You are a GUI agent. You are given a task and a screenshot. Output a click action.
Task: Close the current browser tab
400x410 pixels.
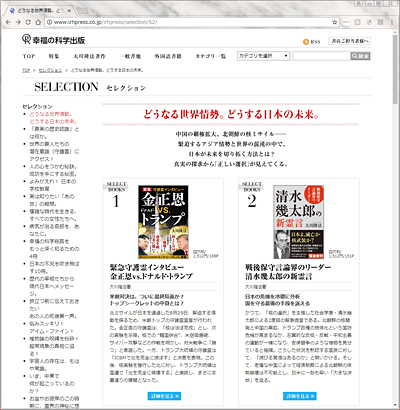point(69,11)
